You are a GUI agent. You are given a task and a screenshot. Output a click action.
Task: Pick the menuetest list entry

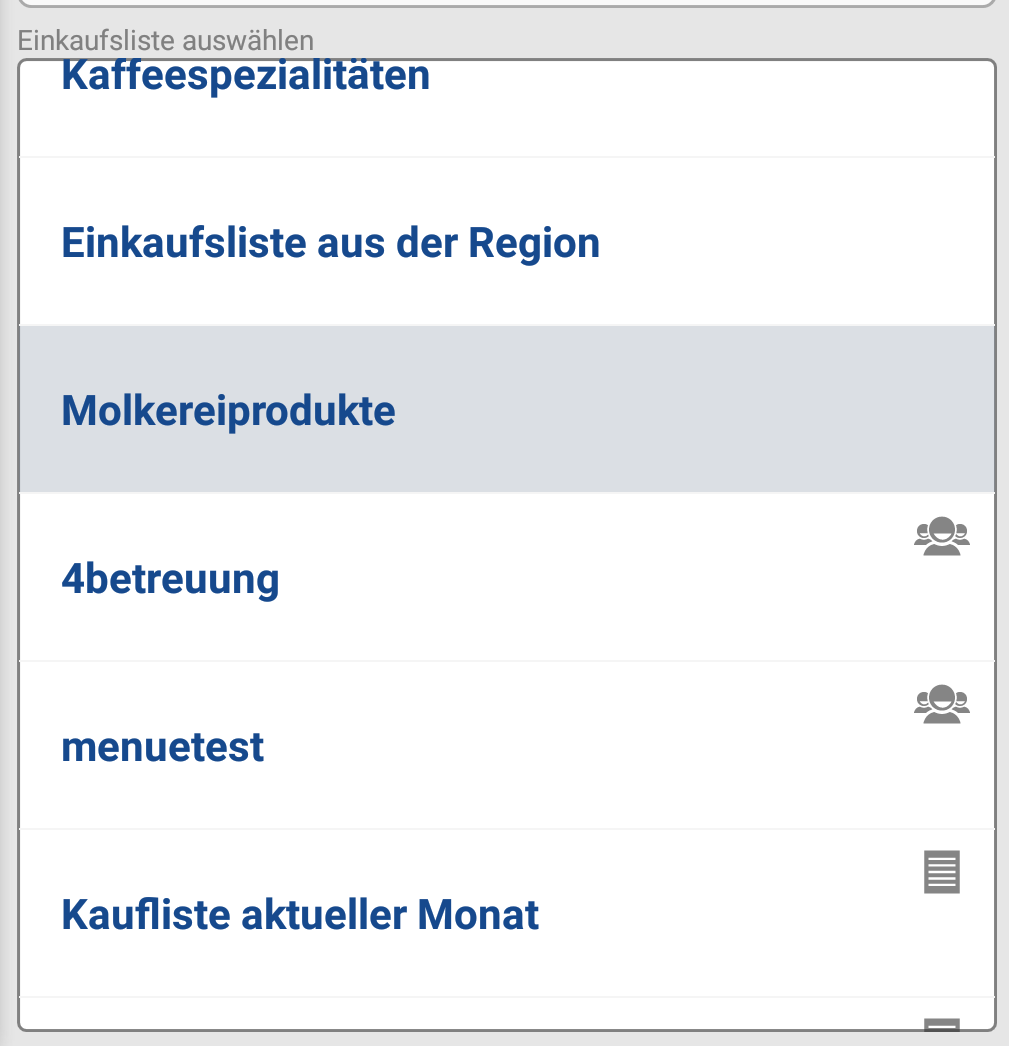163,747
